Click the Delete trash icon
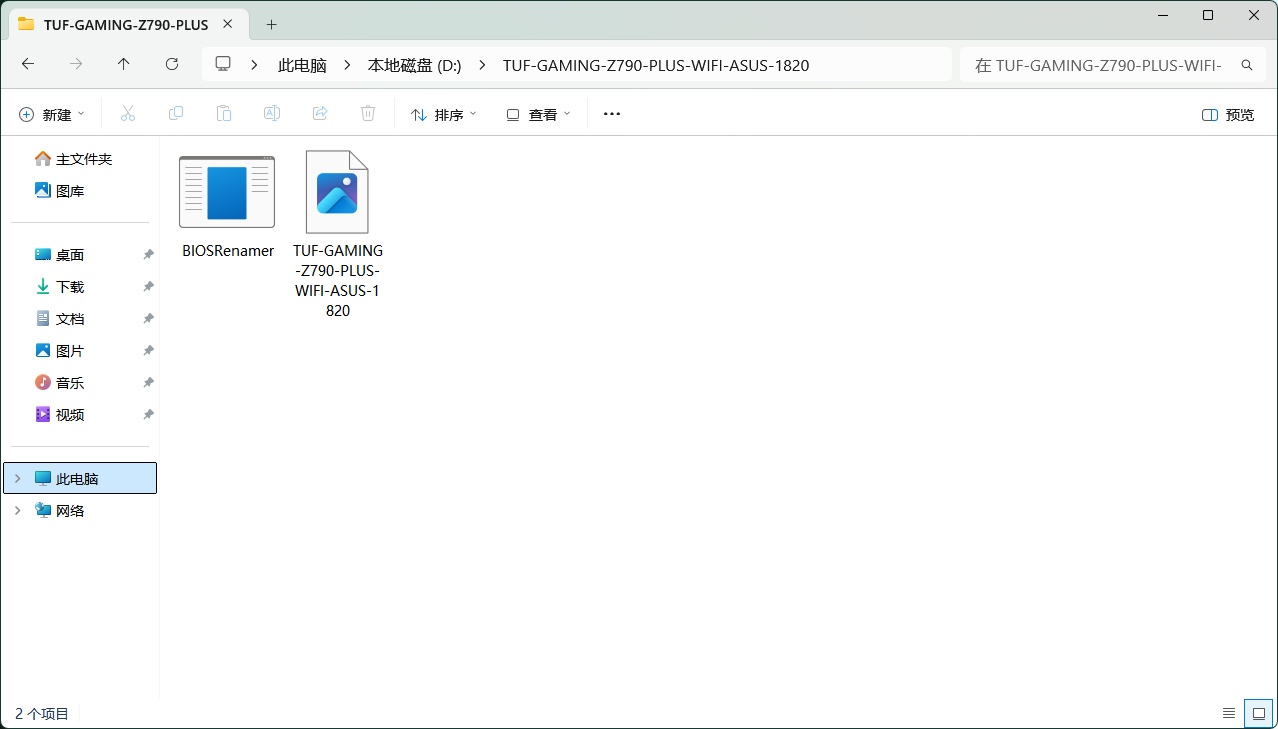This screenshot has height=729, width=1278. click(368, 114)
